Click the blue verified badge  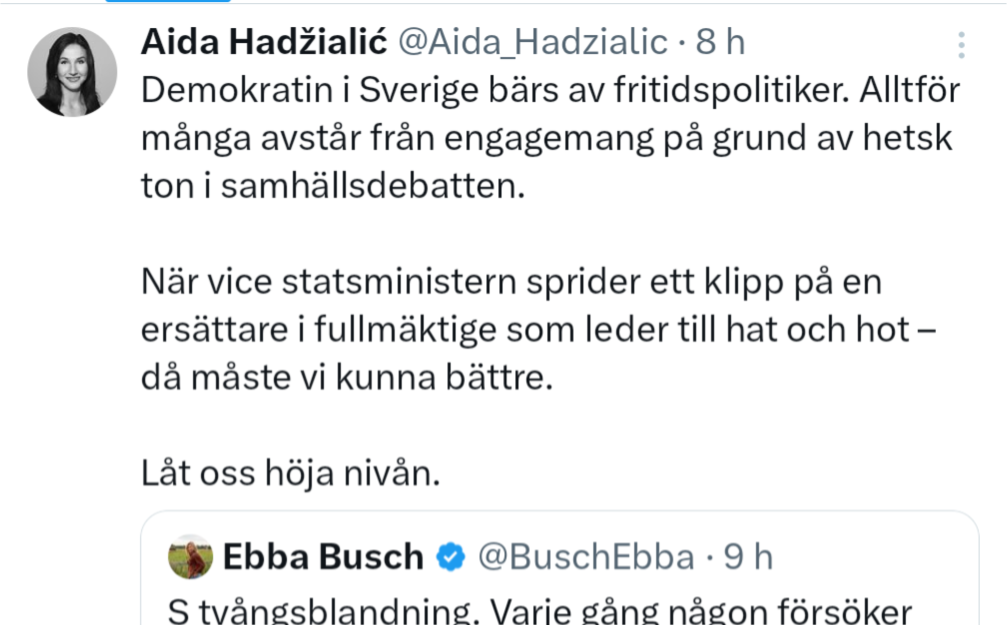pos(451,557)
